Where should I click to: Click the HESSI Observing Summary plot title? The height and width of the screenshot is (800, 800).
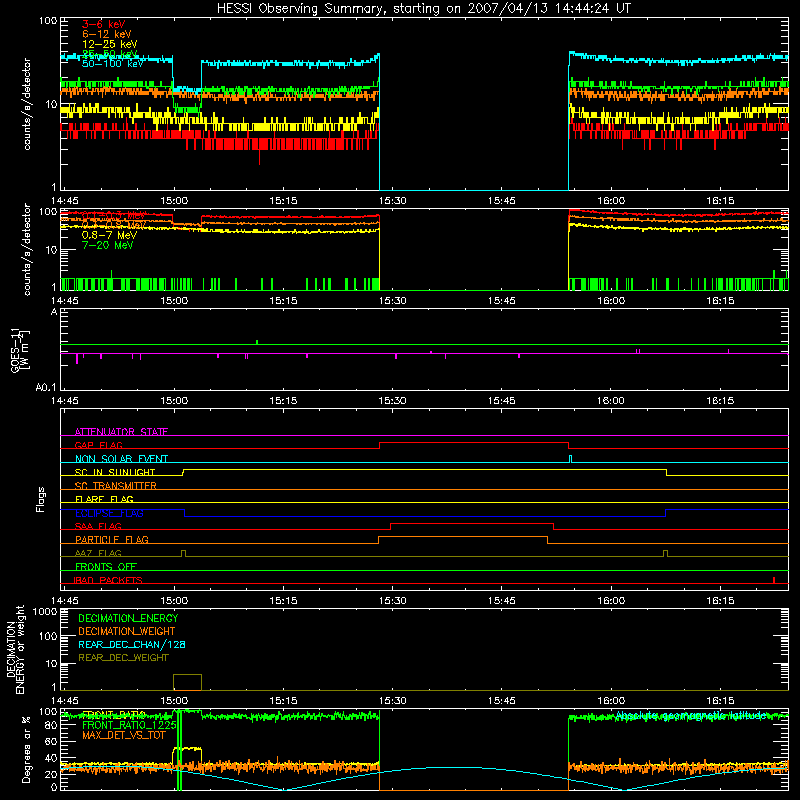click(423, 9)
